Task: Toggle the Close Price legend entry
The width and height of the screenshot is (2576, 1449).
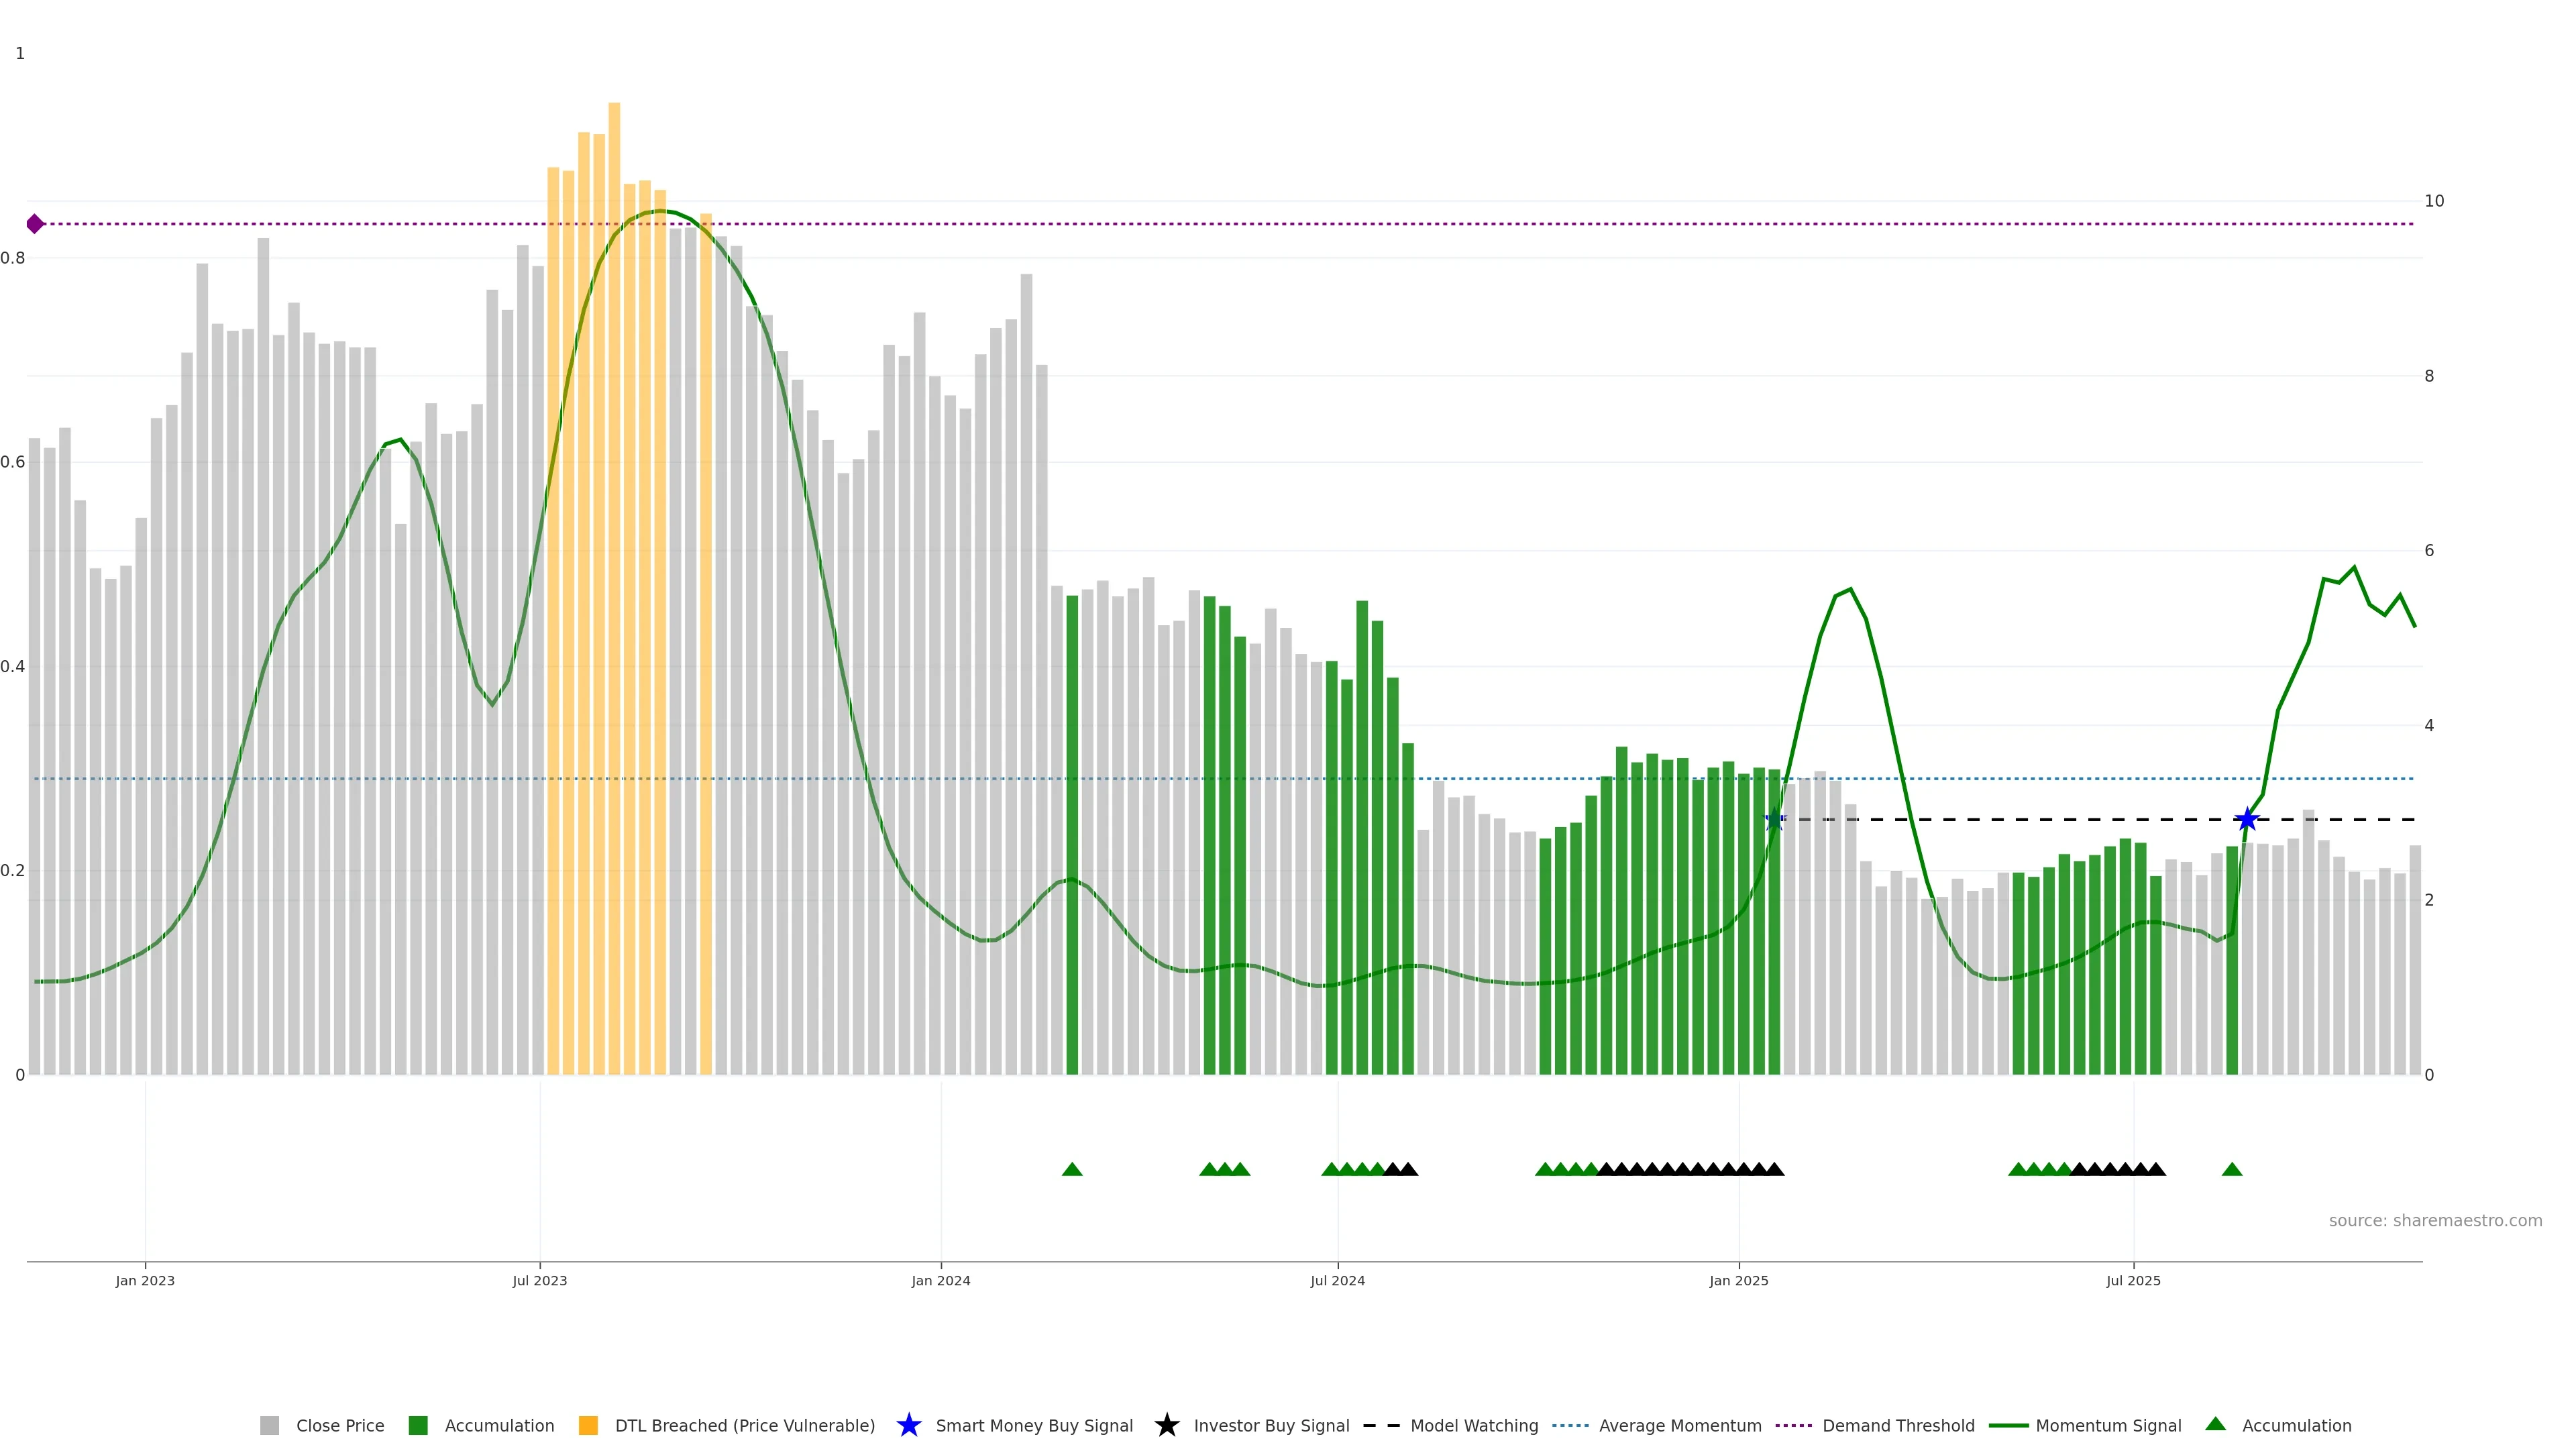Action: (339, 1425)
